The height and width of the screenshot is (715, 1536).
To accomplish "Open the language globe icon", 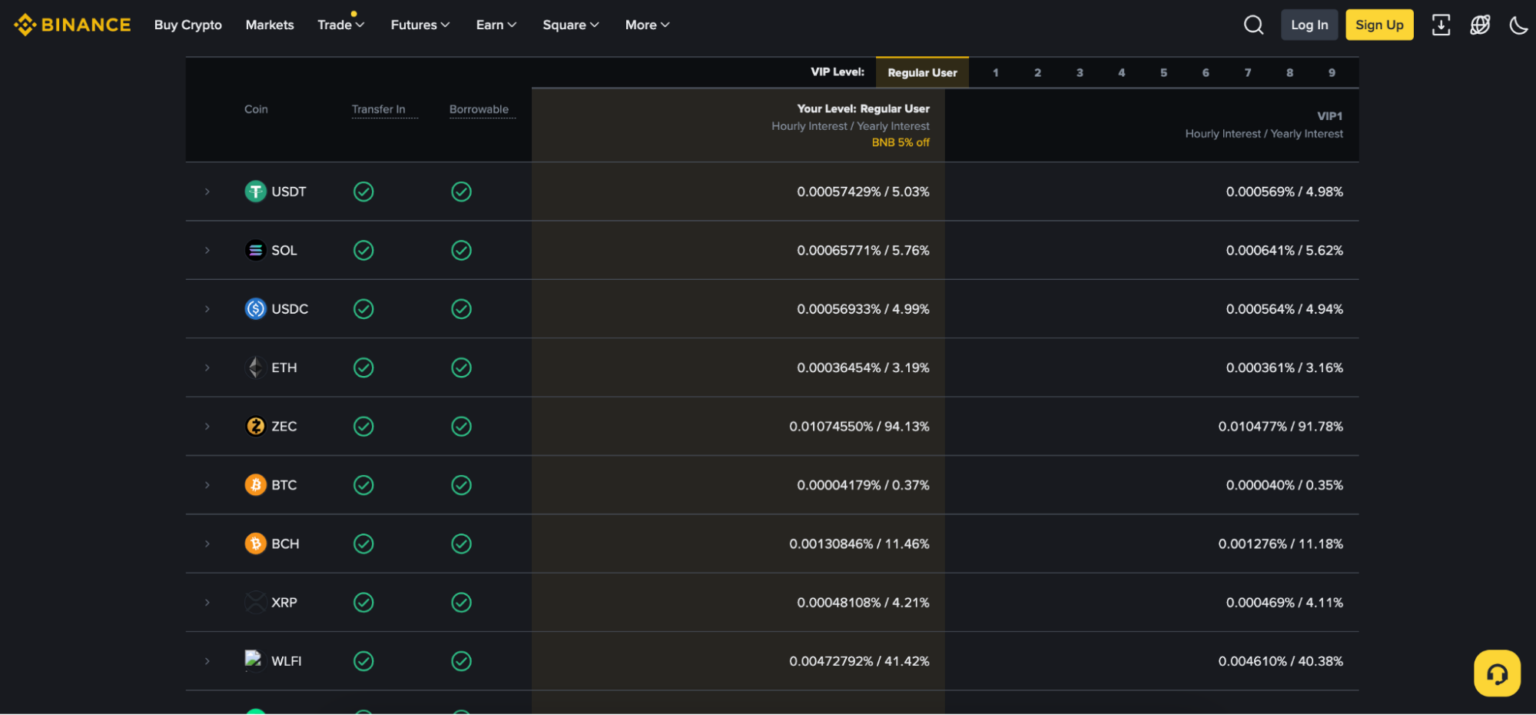I will [x=1480, y=25].
